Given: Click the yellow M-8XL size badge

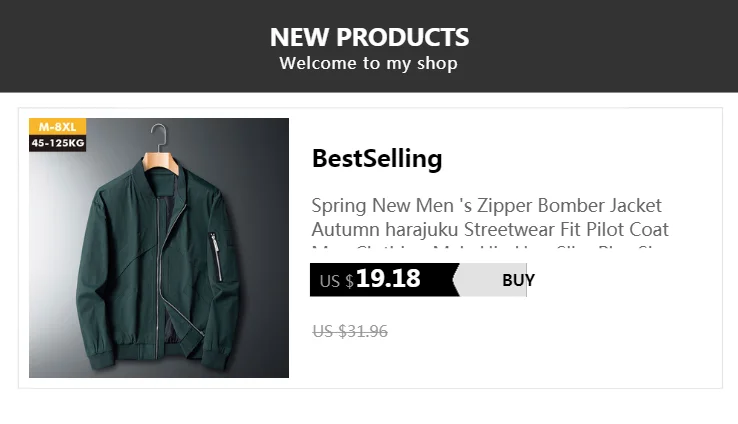Looking at the screenshot, I should click(58, 126).
